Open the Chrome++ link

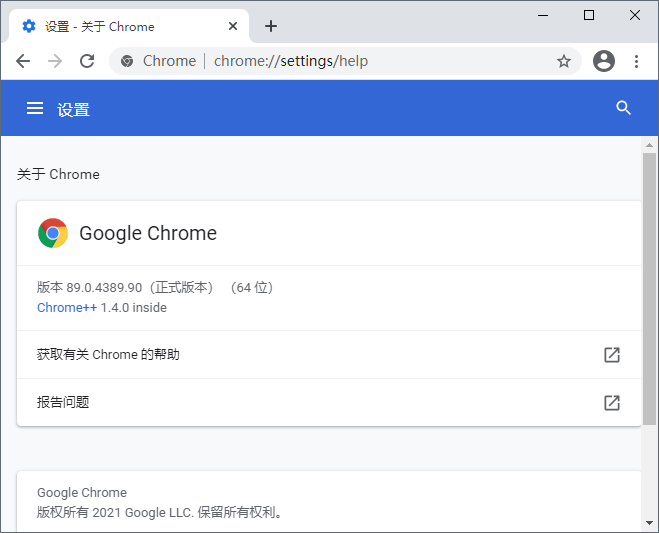67,308
